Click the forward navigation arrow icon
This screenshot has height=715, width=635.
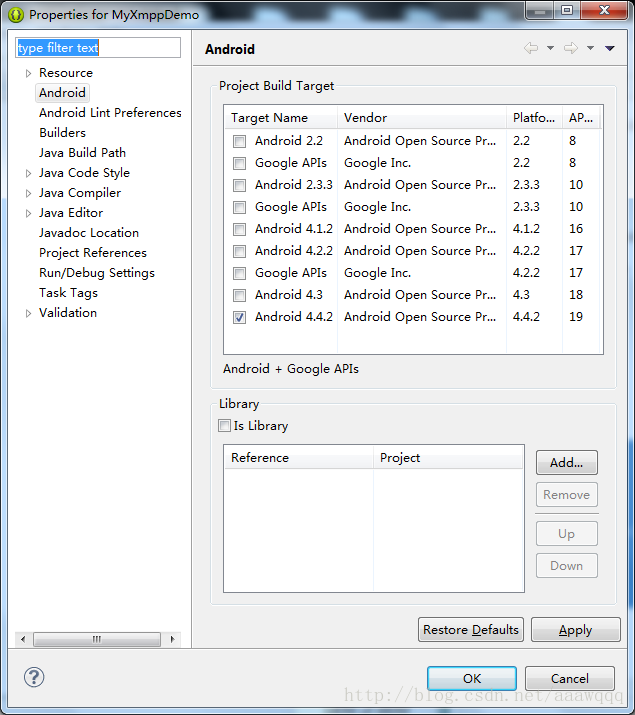tap(571, 48)
